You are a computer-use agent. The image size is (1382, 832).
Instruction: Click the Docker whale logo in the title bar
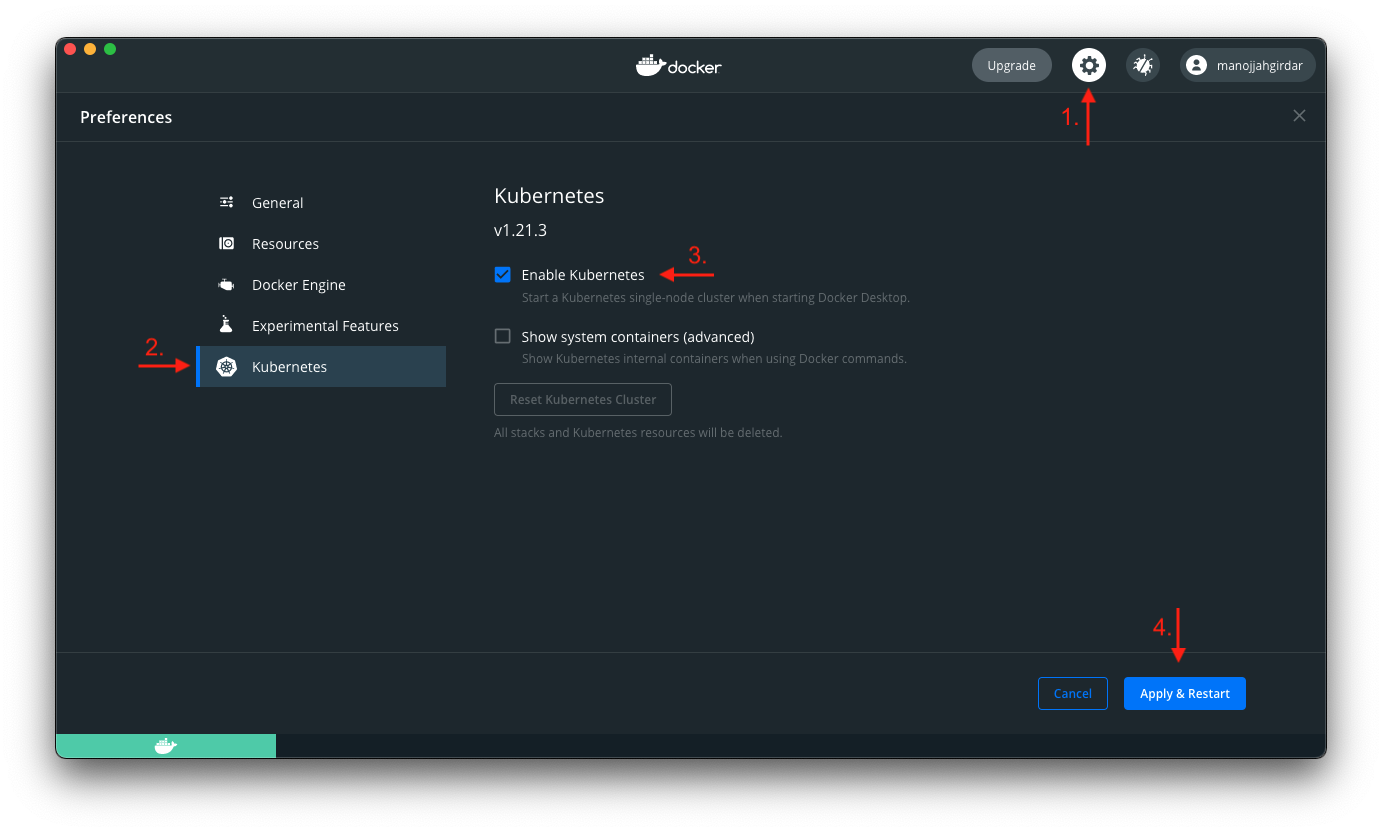coord(679,66)
